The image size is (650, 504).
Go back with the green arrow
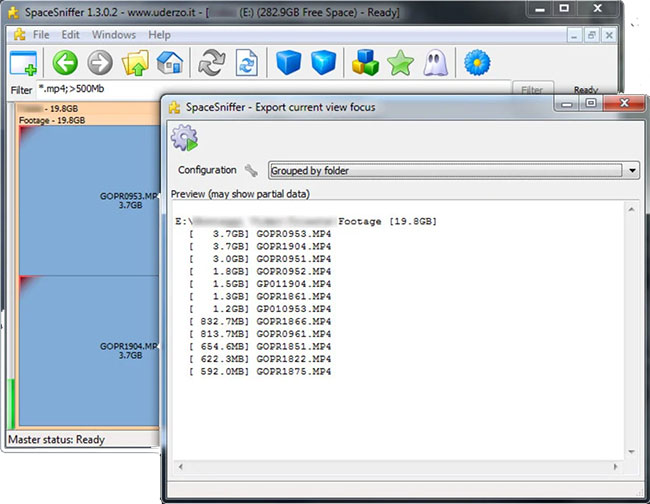(x=66, y=63)
